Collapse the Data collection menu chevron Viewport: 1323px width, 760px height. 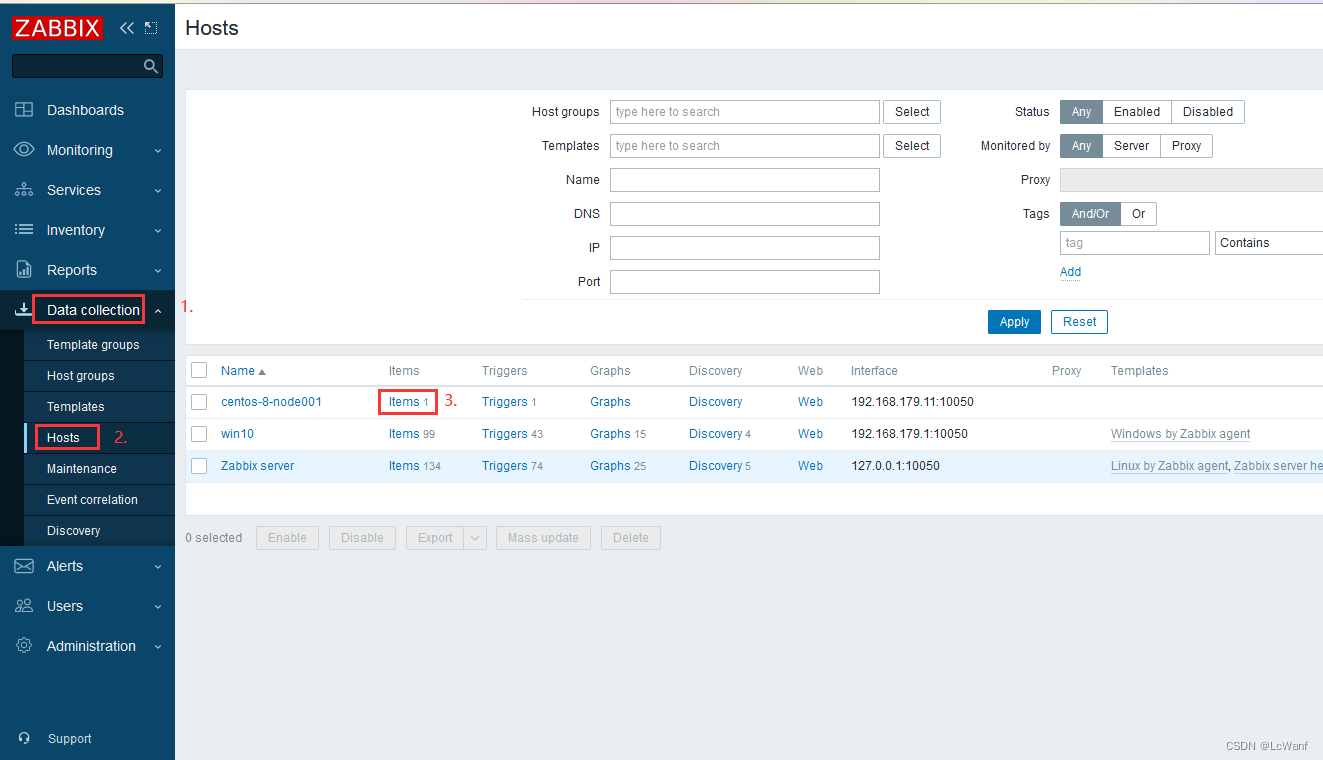coord(158,311)
